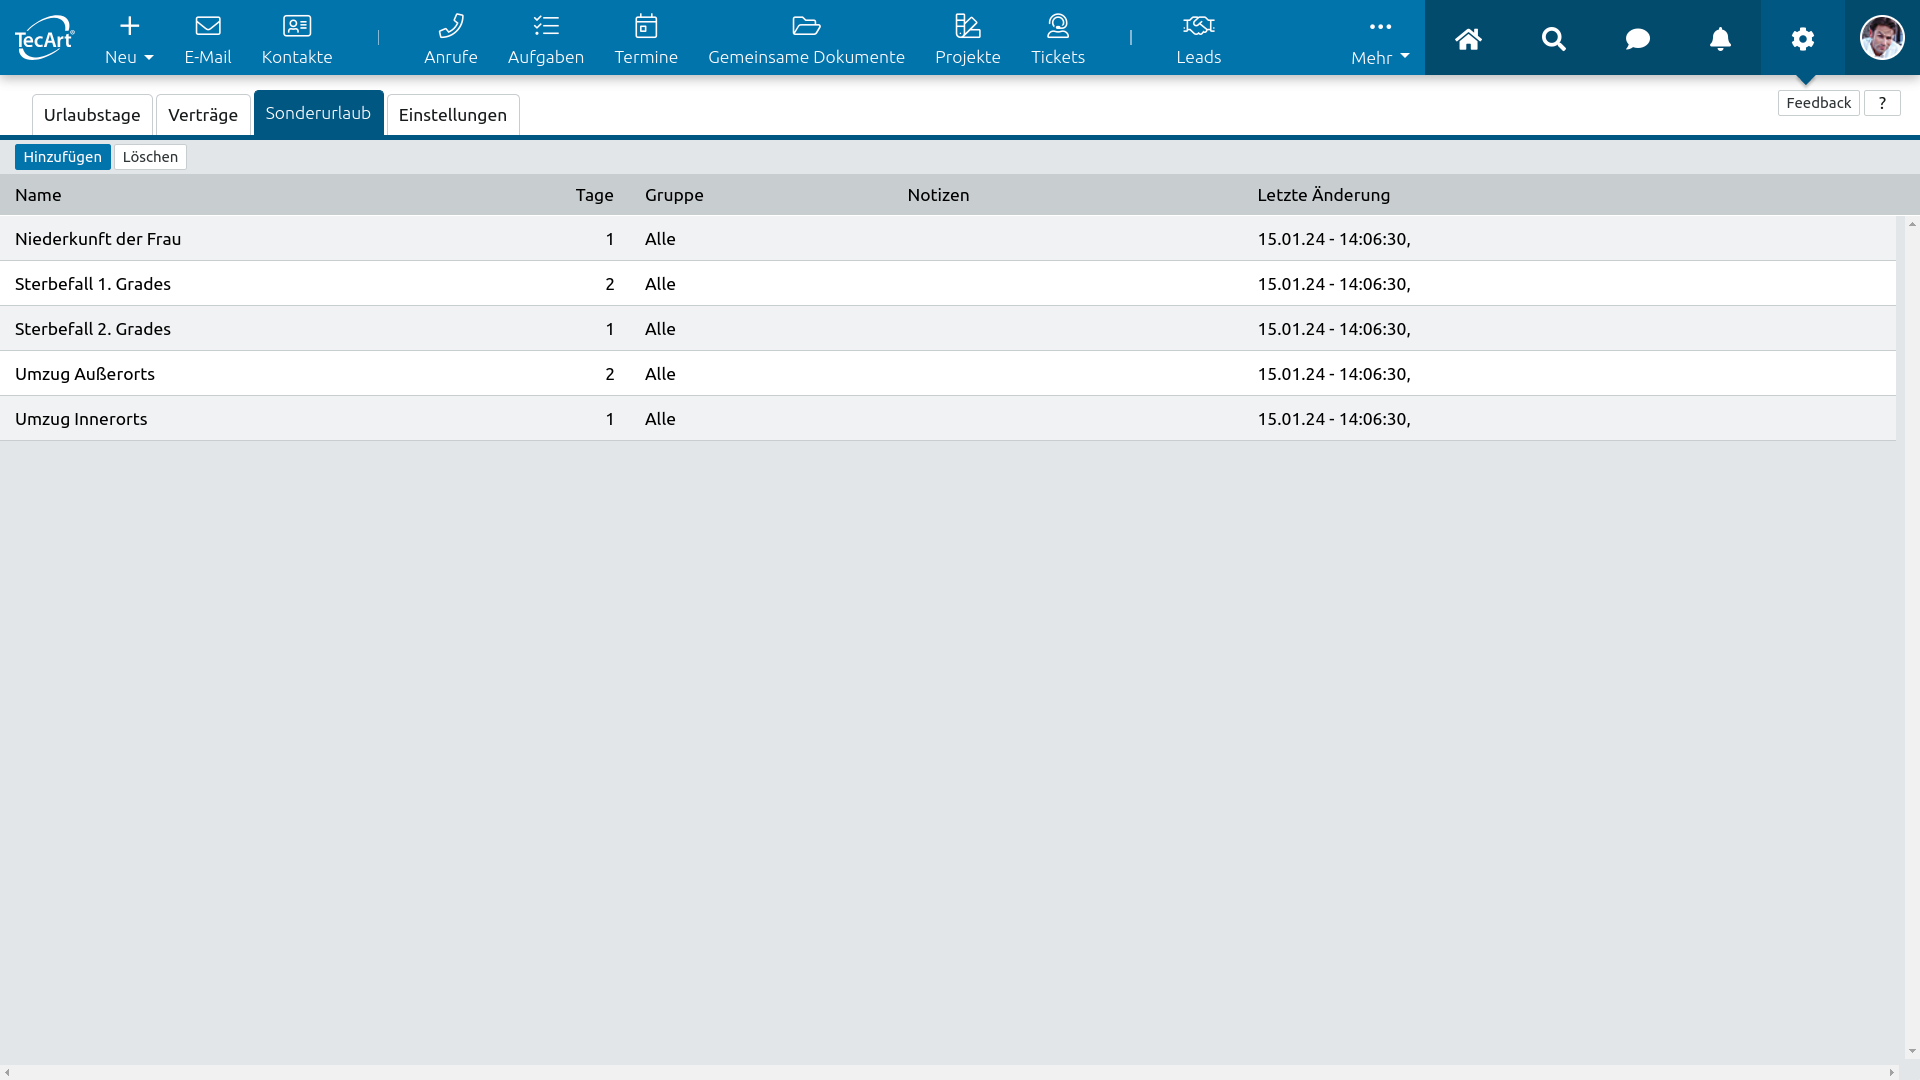The width and height of the screenshot is (1920, 1080).
Task: Click the Löschen button
Action: [x=150, y=157]
